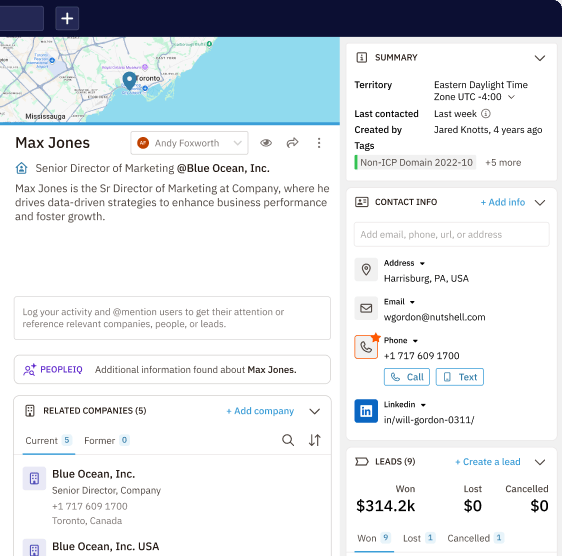Open the Blue Ocean, Inc. company link

(223, 168)
